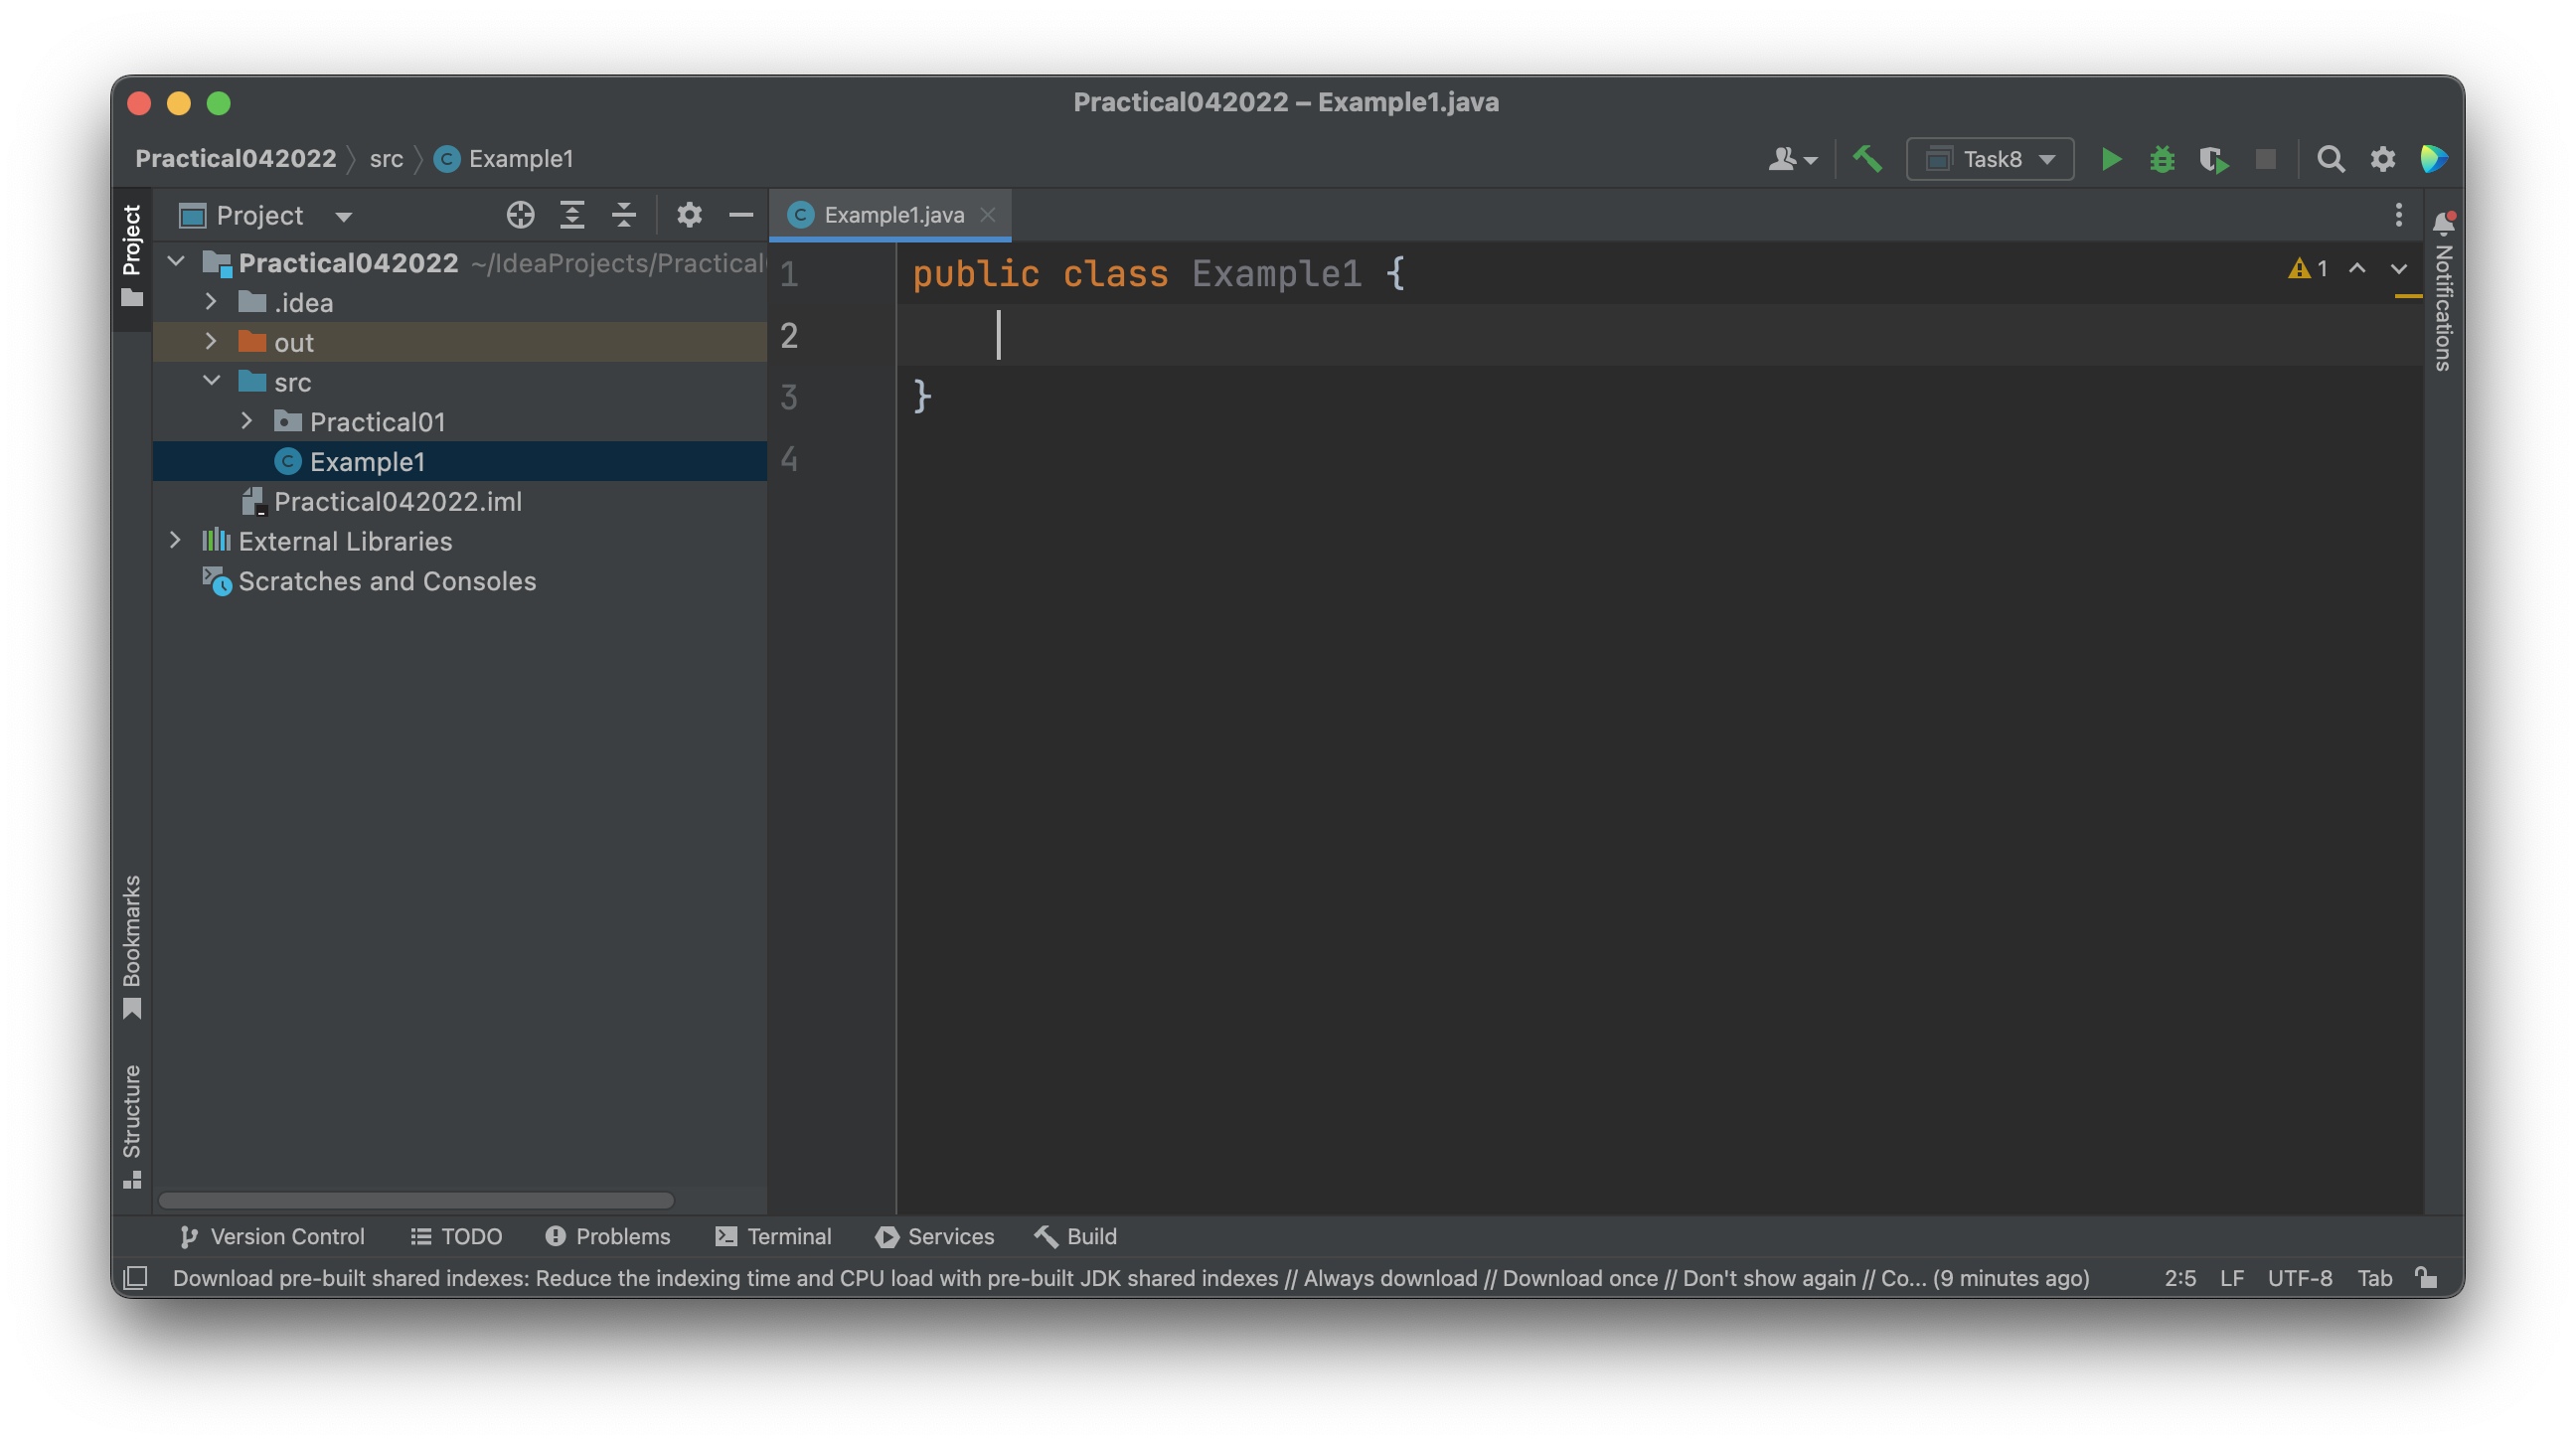Click the warning indicator showing 1 issue
This screenshot has height=1445, width=2576.
pos(2306,267)
